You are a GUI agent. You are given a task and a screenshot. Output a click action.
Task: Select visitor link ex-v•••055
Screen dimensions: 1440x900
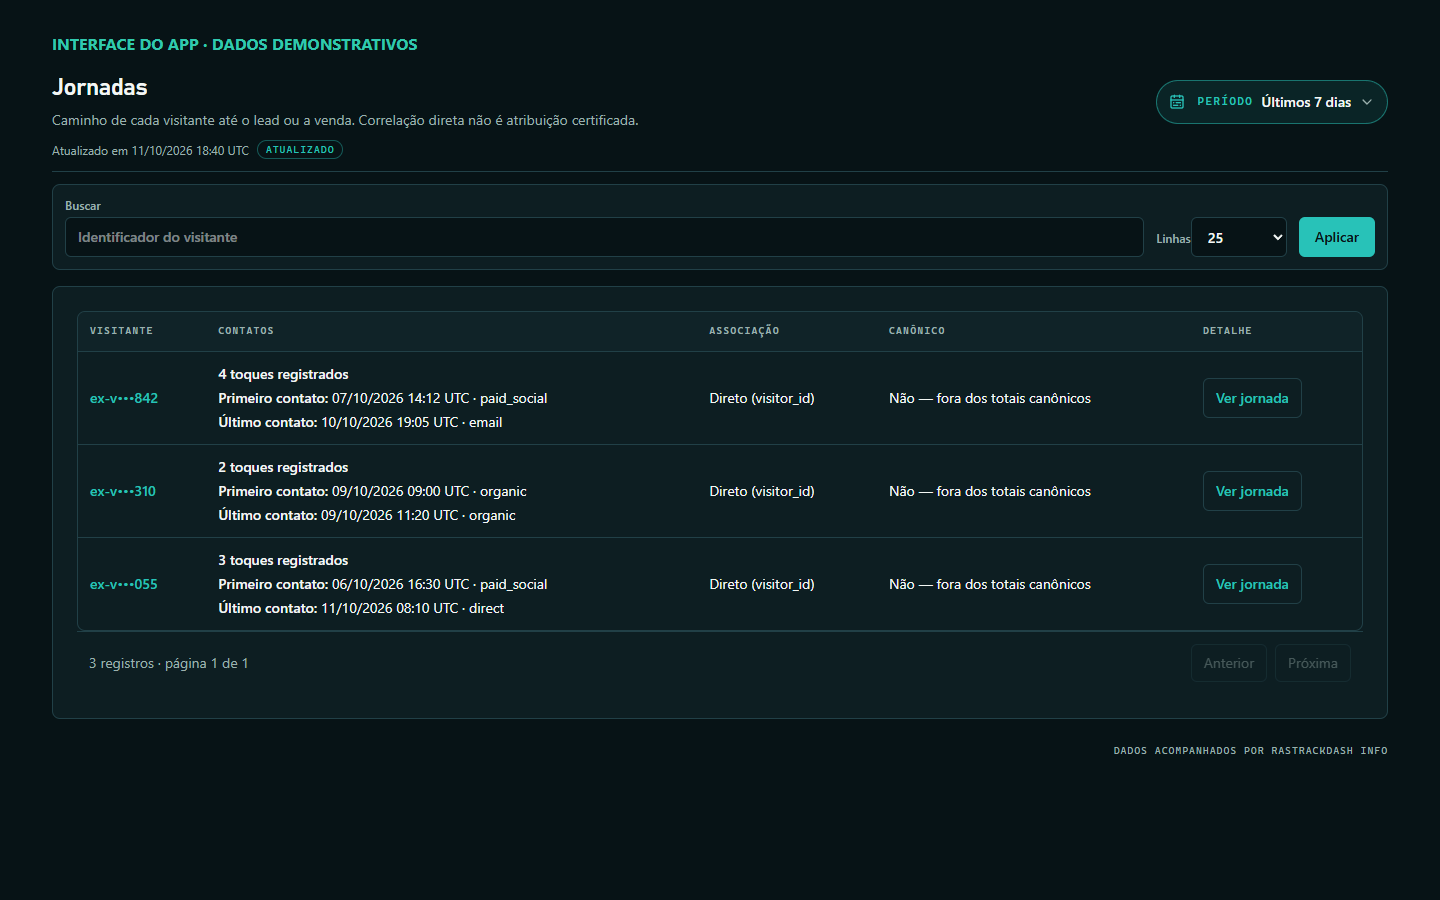coord(124,584)
